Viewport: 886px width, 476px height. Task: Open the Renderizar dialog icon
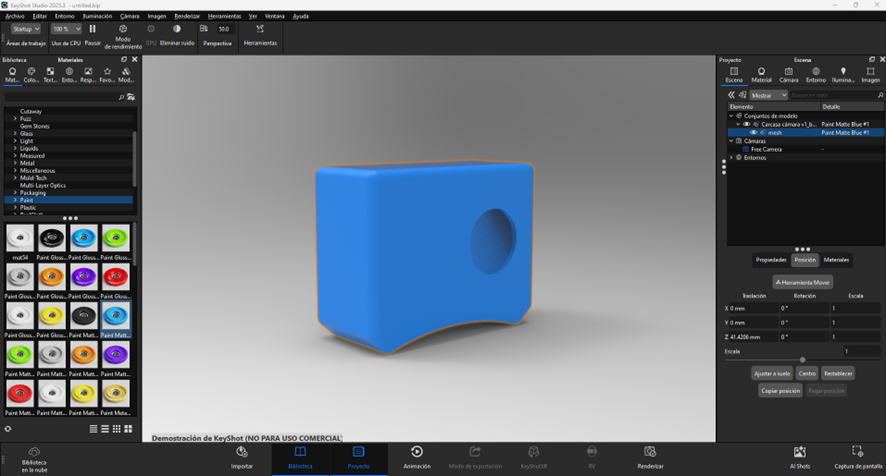[x=650, y=452]
